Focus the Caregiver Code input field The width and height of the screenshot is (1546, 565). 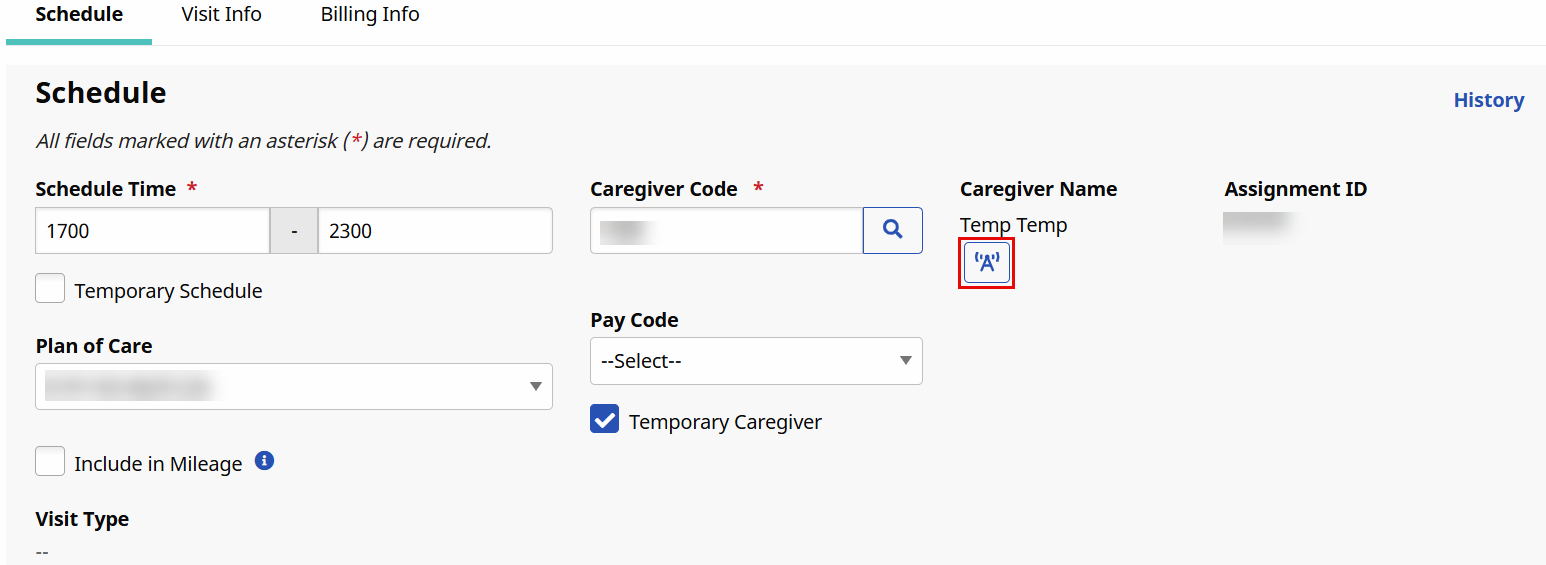pos(726,231)
